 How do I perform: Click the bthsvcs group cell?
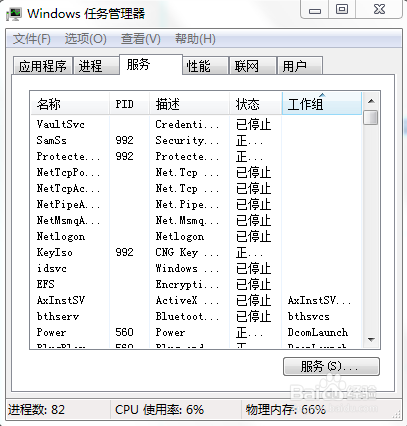click(309, 316)
